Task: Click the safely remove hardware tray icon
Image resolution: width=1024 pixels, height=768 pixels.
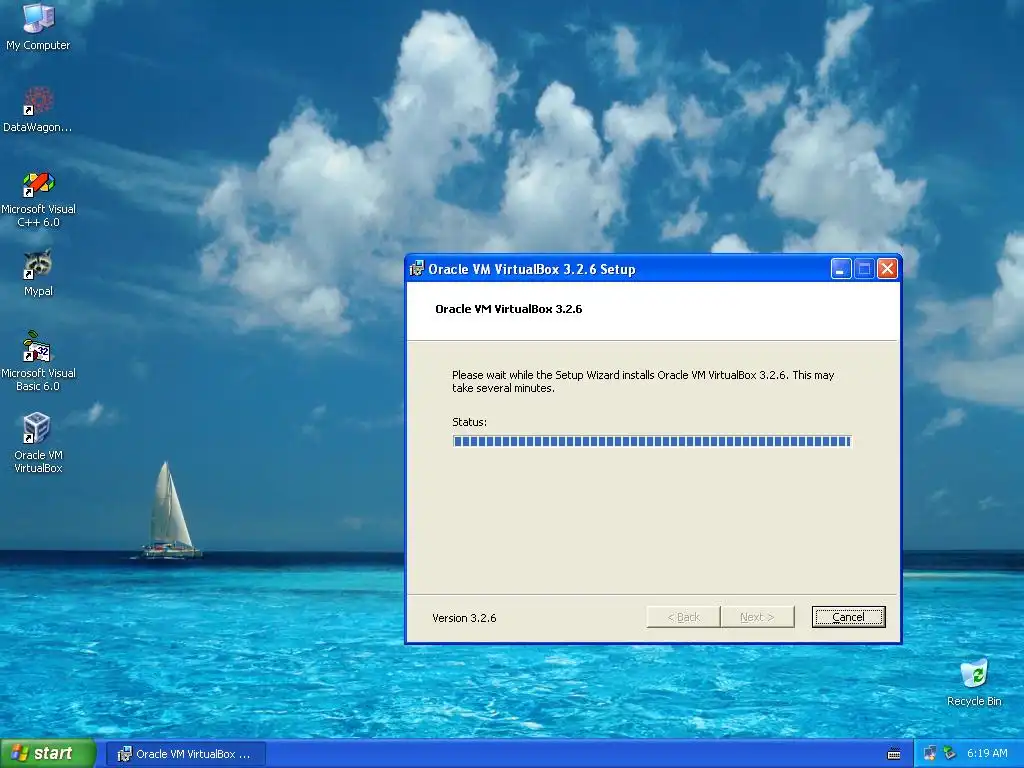Action: [950, 754]
